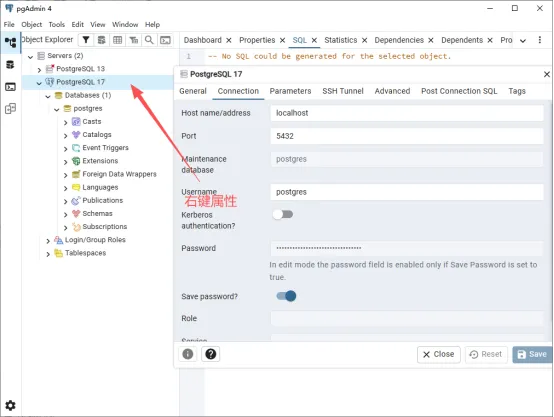554x417 pixels.
Task: Close the Dashboard tab with its X
Action: pyautogui.click(x=229, y=40)
